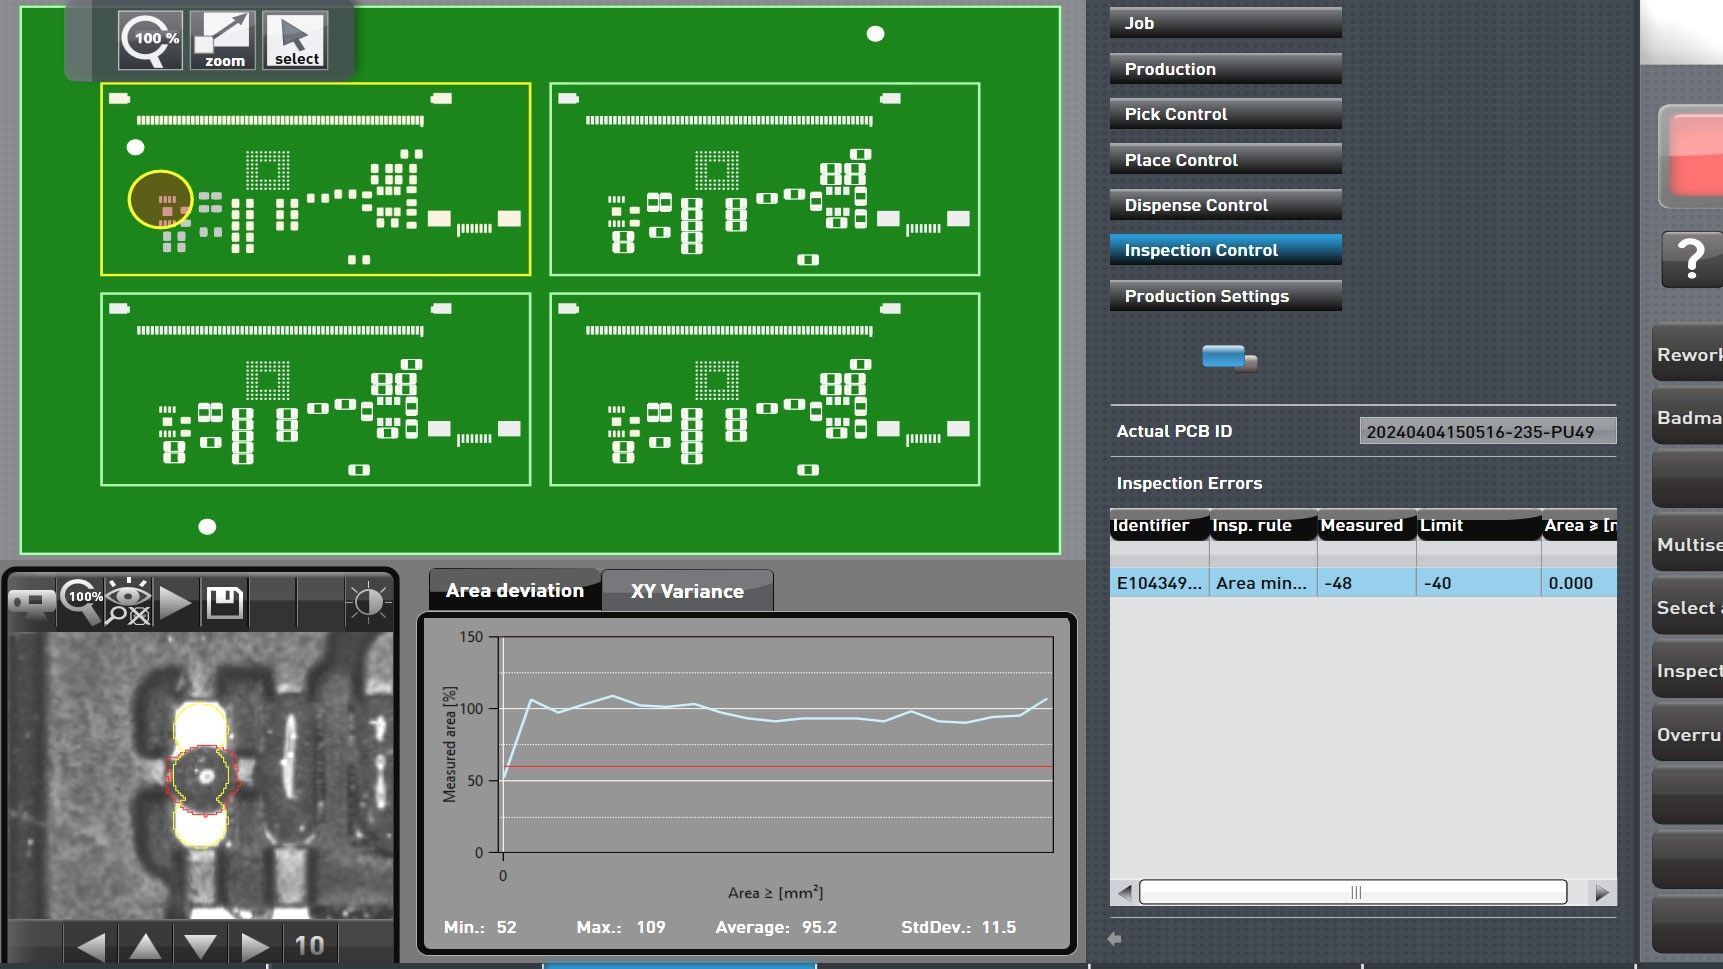This screenshot has height=969, width=1723.
Task: Open the Pick Control section
Action: click(1225, 114)
